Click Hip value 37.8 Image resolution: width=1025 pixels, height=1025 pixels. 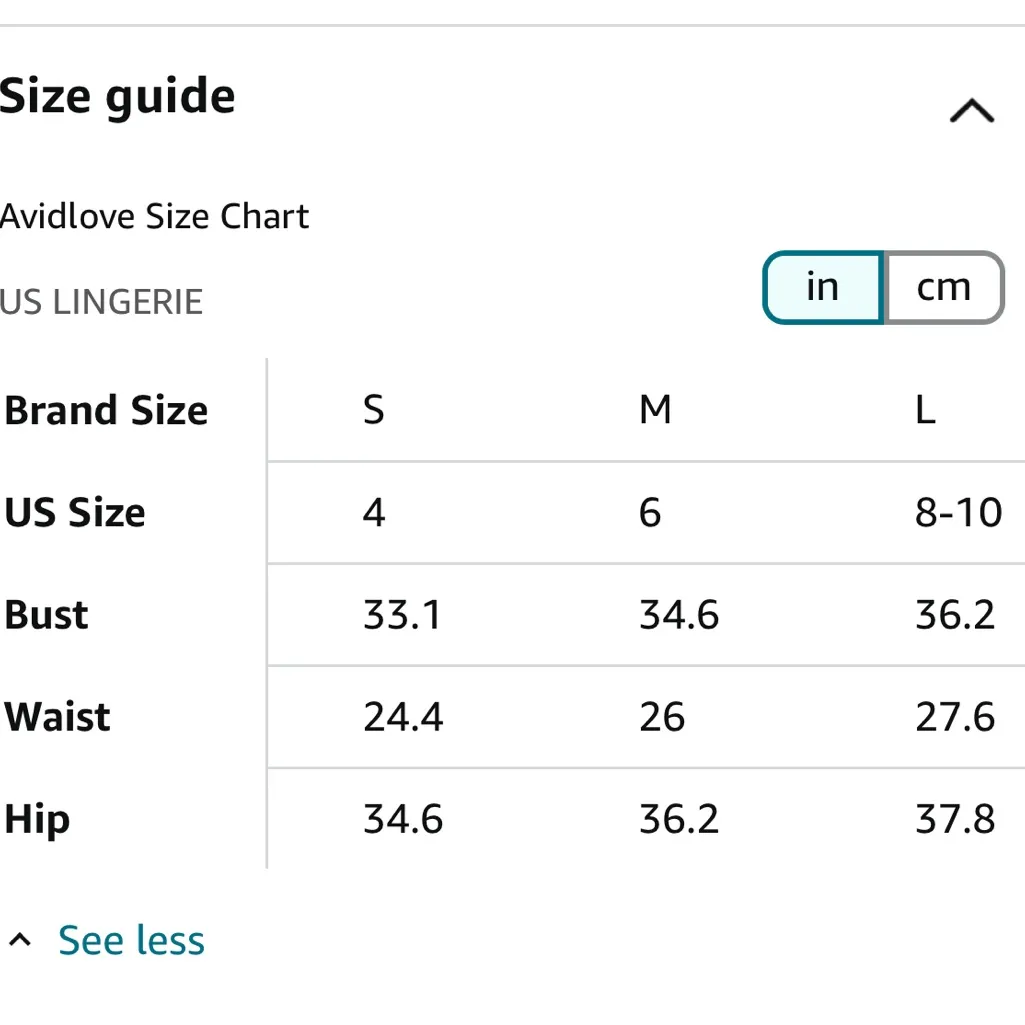[x=955, y=820]
